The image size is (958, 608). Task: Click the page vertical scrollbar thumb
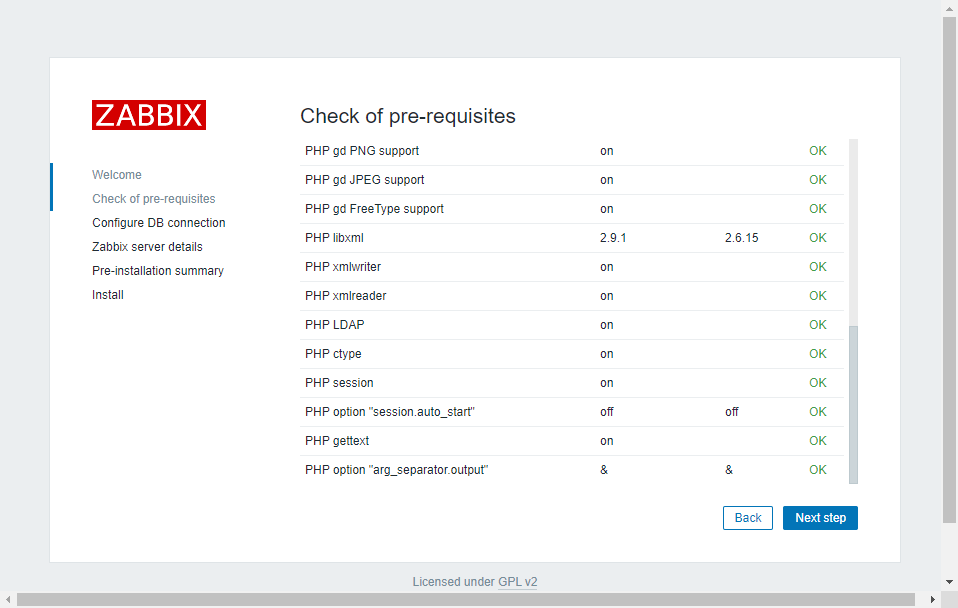click(950, 270)
